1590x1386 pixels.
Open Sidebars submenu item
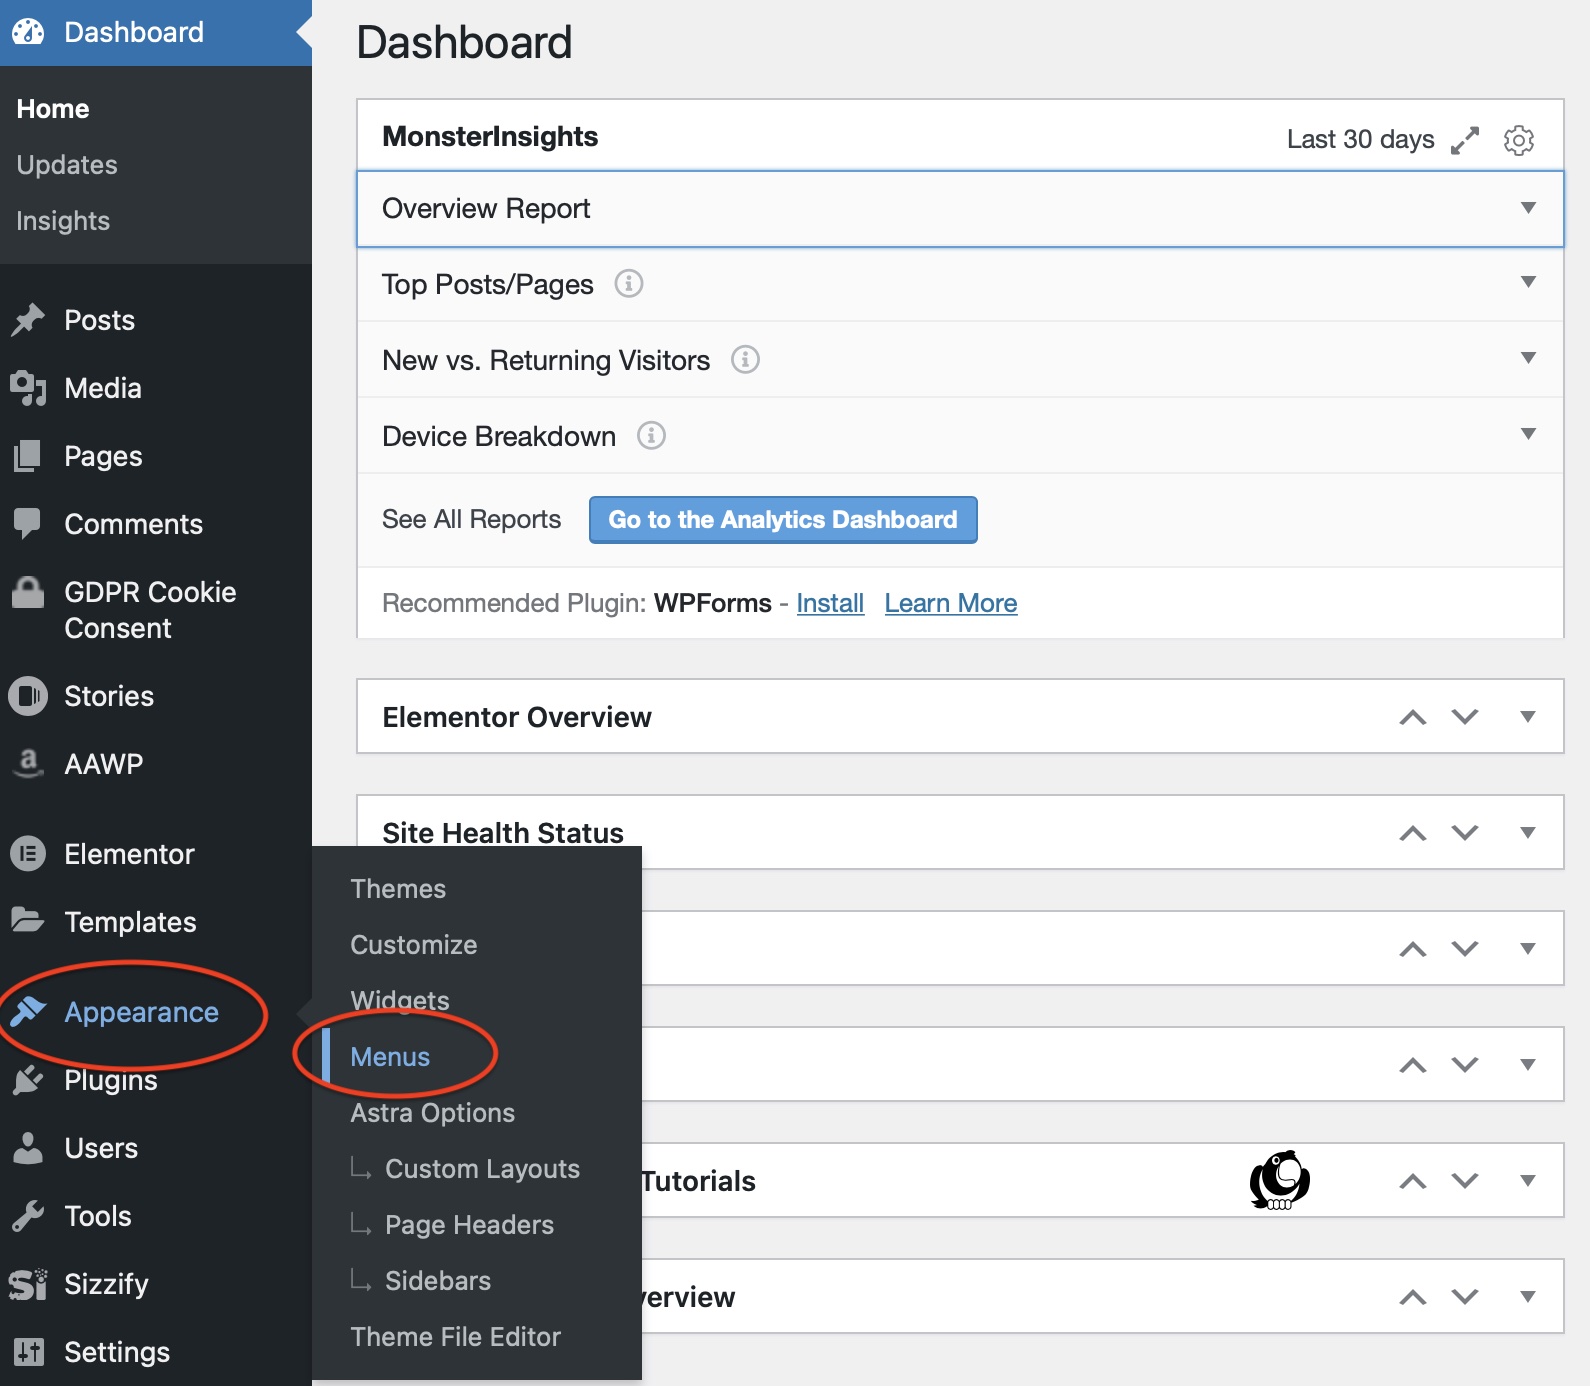point(438,1281)
